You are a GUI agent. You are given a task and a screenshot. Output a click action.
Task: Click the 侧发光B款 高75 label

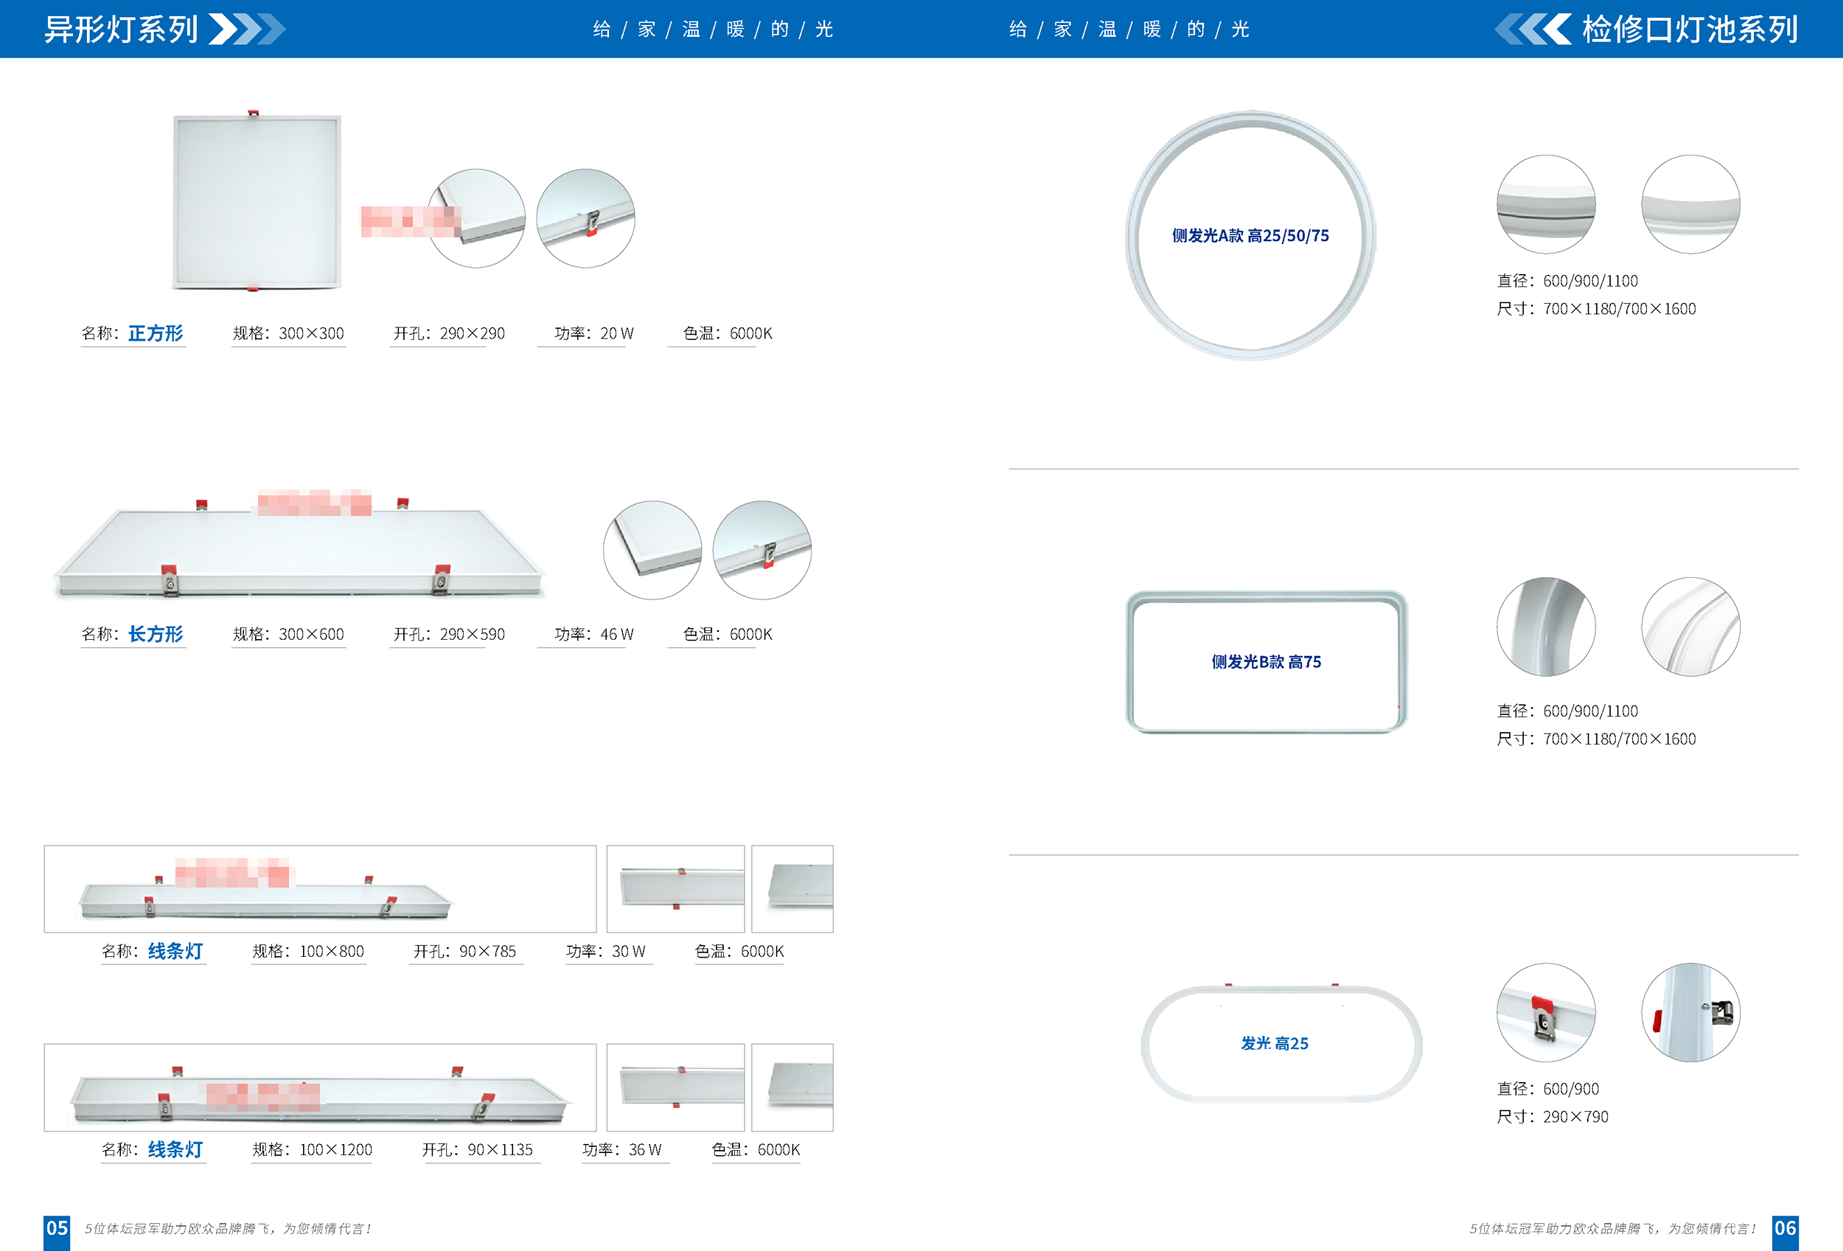(x=1266, y=662)
